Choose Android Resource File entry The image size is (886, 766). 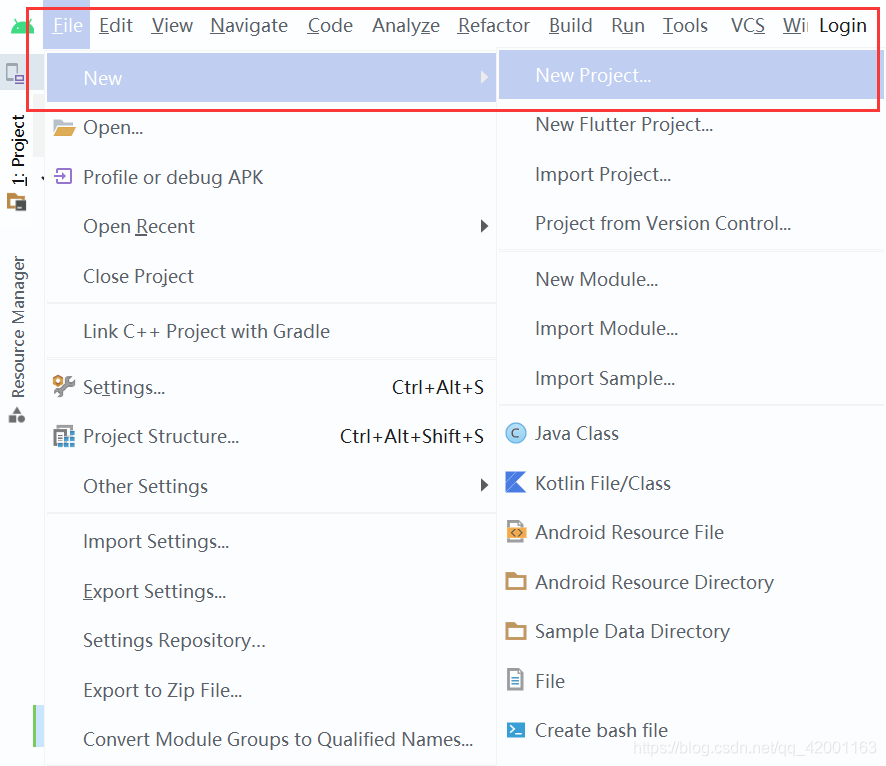click(691, 532)
